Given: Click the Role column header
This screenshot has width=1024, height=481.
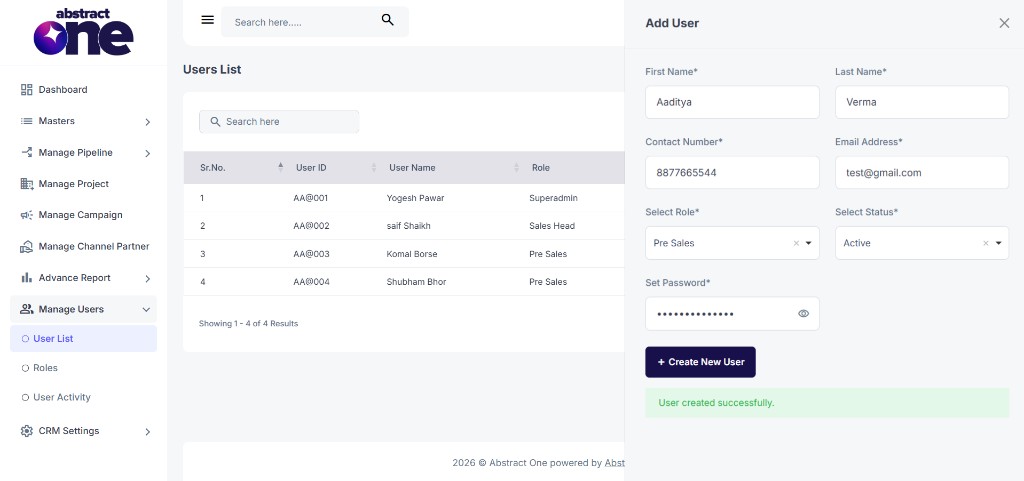Looking at the screenshot, I should point(541,167).
